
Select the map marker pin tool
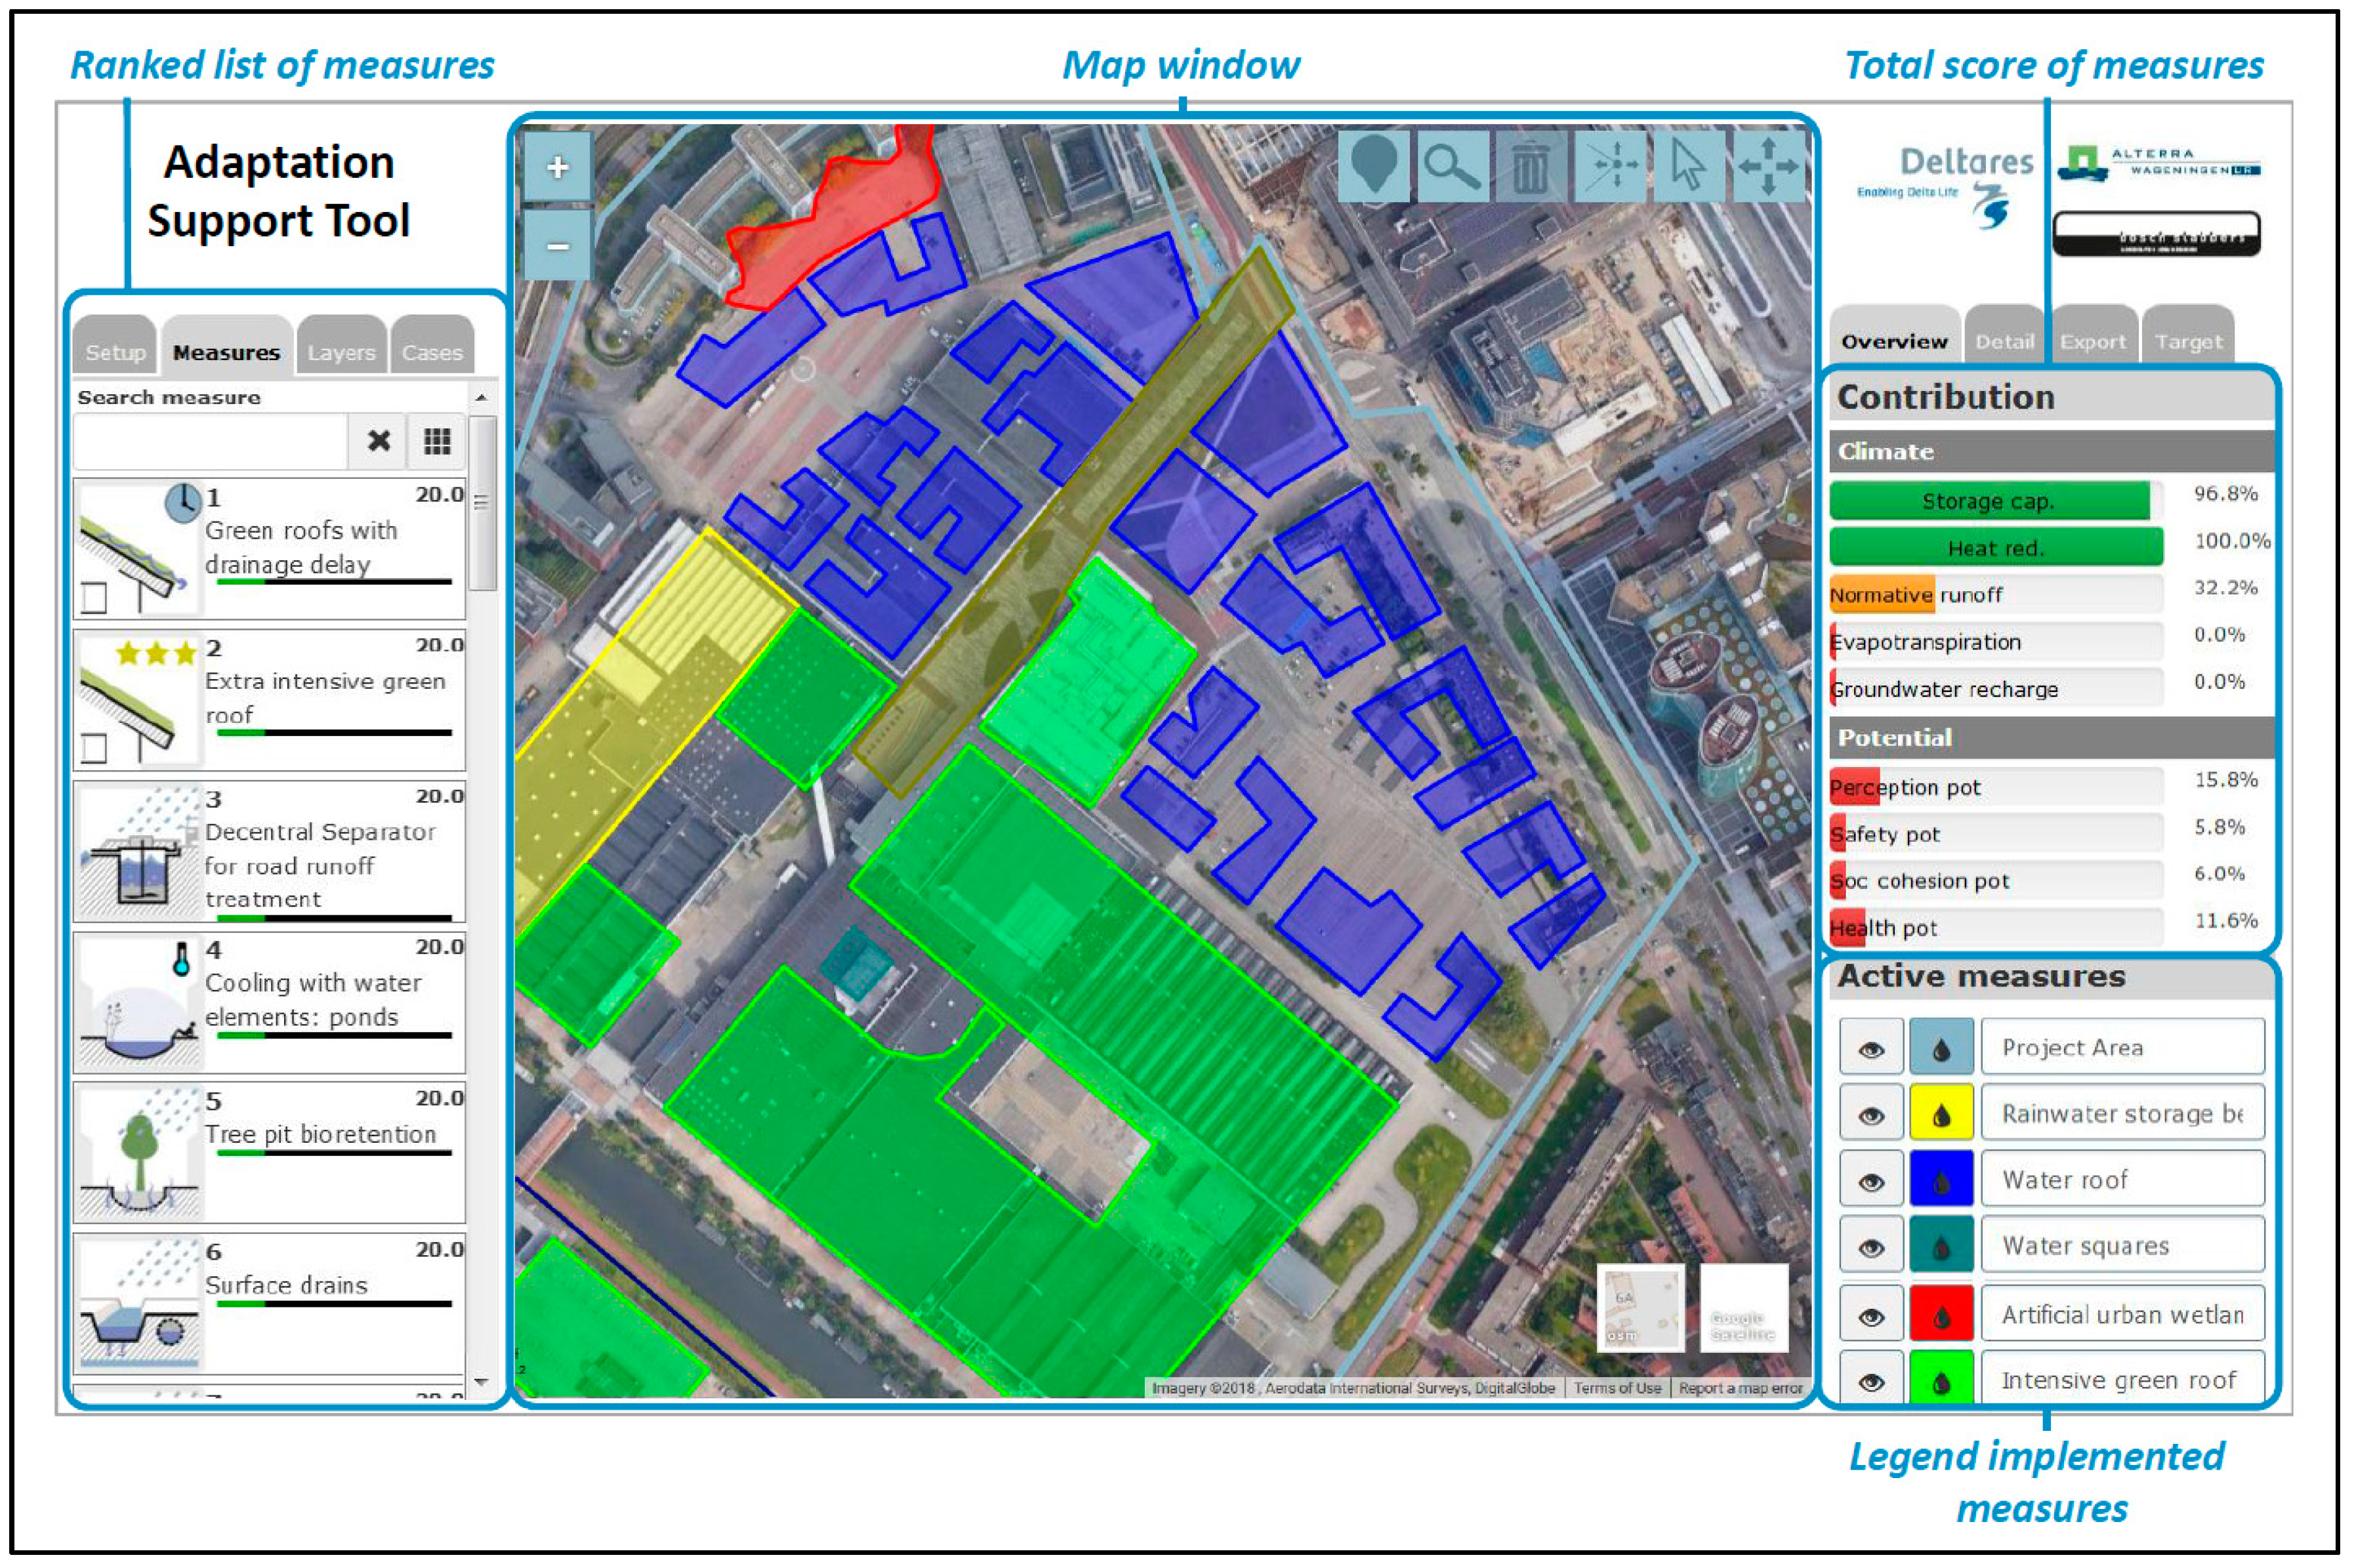pos(1373,165)
